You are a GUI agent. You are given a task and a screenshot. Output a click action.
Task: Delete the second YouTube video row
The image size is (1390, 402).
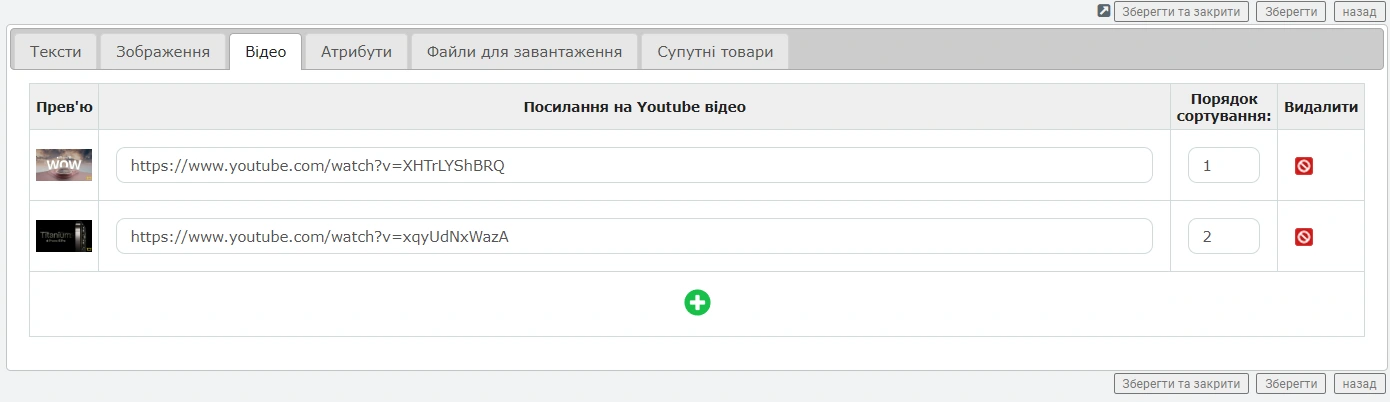point(1304,237)
